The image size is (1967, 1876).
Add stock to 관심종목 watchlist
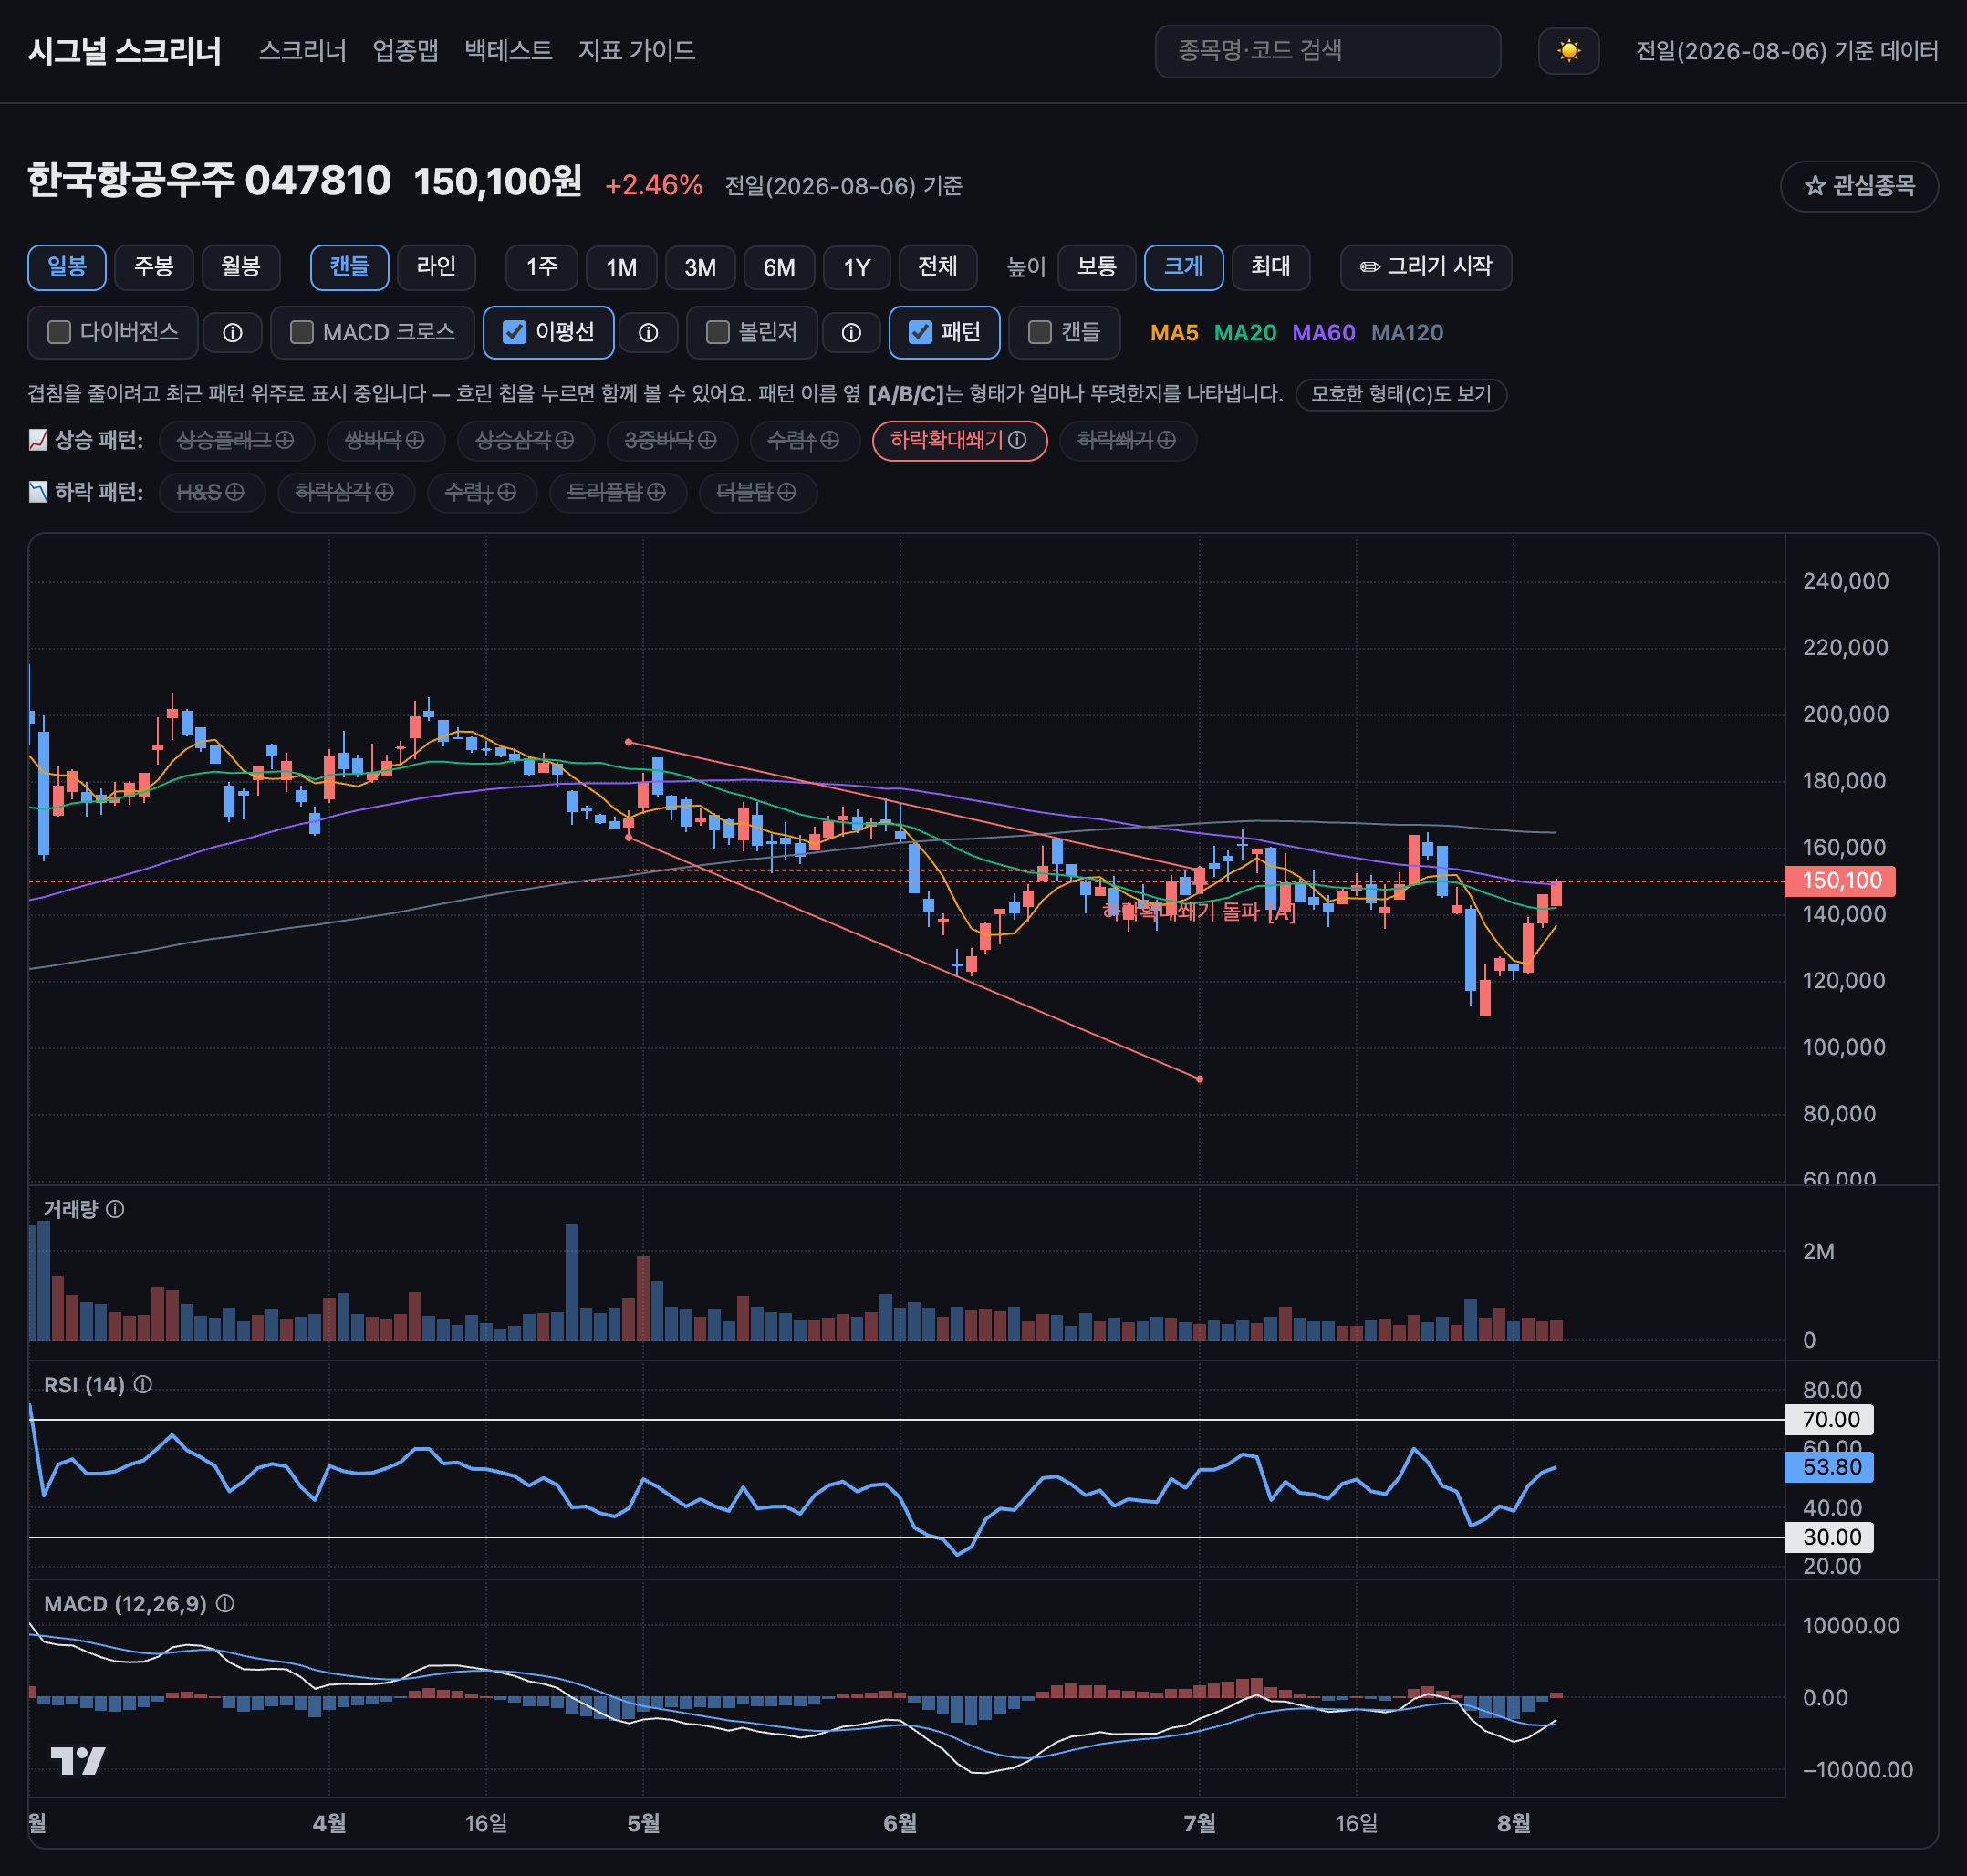tap(1859, 186)
